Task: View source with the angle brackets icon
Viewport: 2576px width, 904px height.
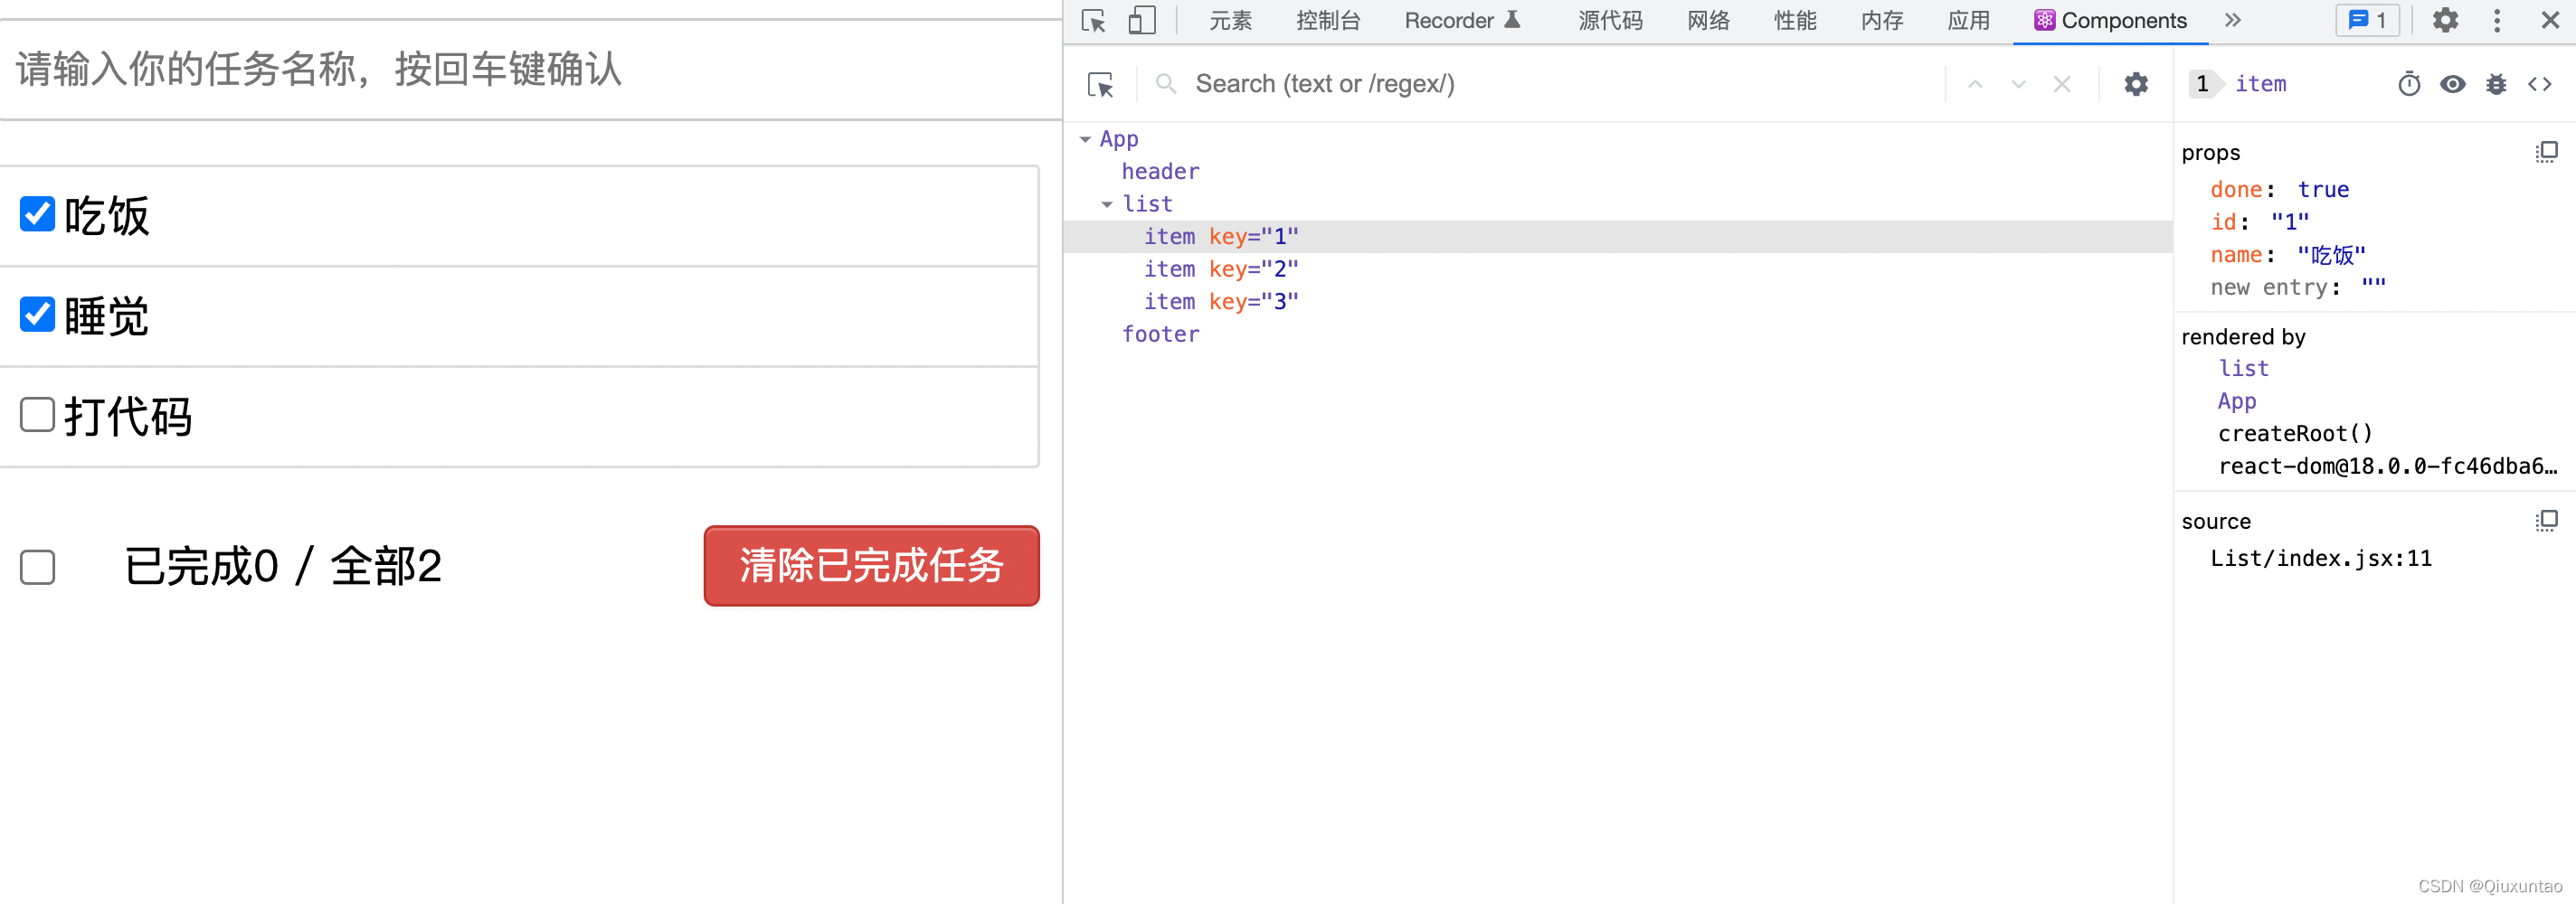Action: pos(2540,85)
